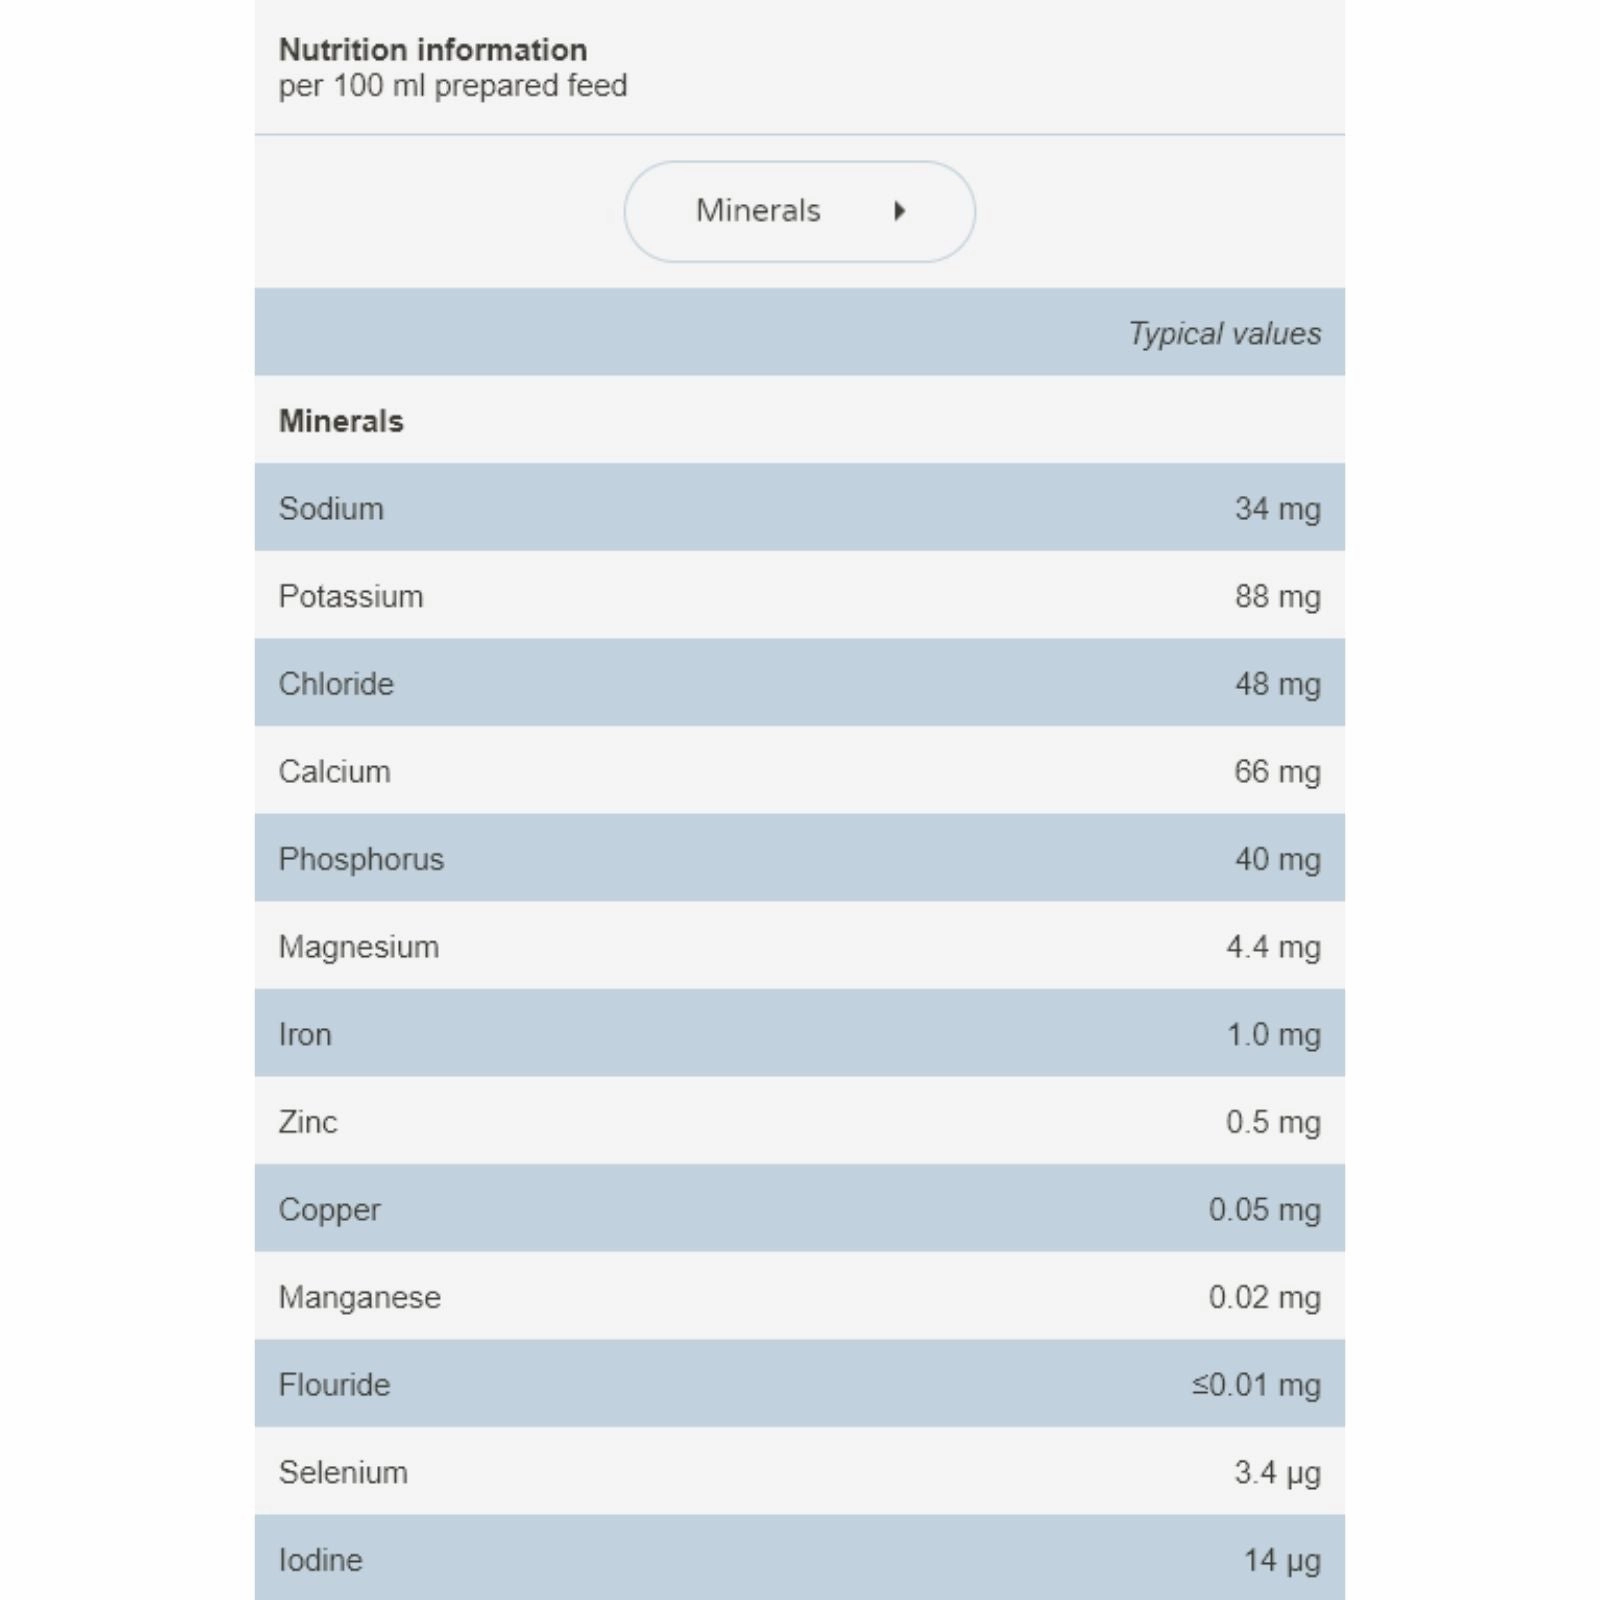Select the Calcium row

point(799,770)
